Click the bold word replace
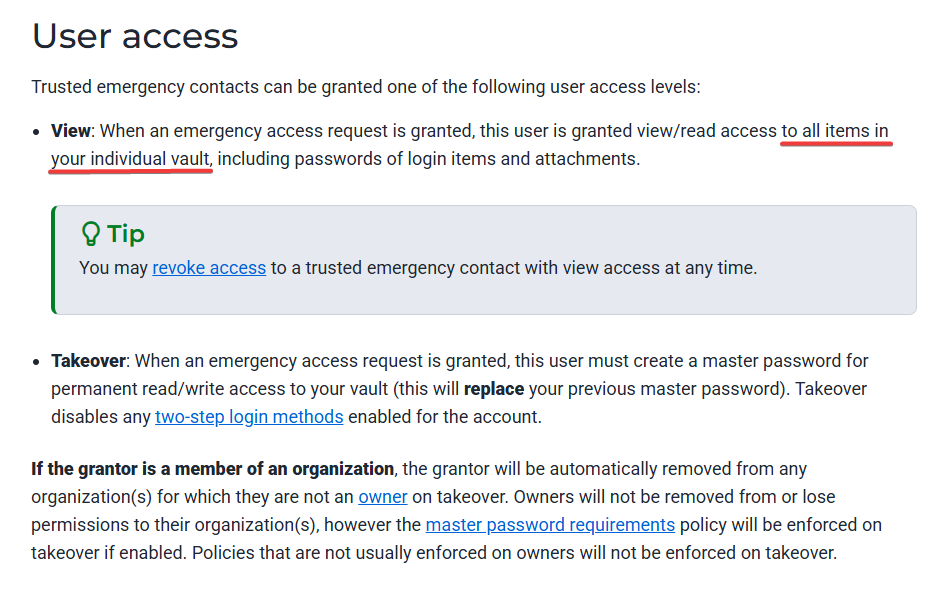The width and height of the screenshot is (950, 593). pos(494,389)
